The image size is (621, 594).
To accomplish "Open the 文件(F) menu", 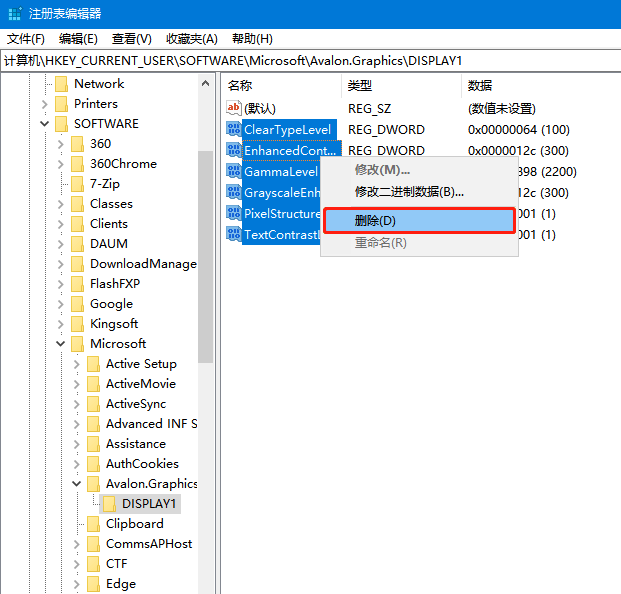I will pyautogui.click(x=26, y=39).
